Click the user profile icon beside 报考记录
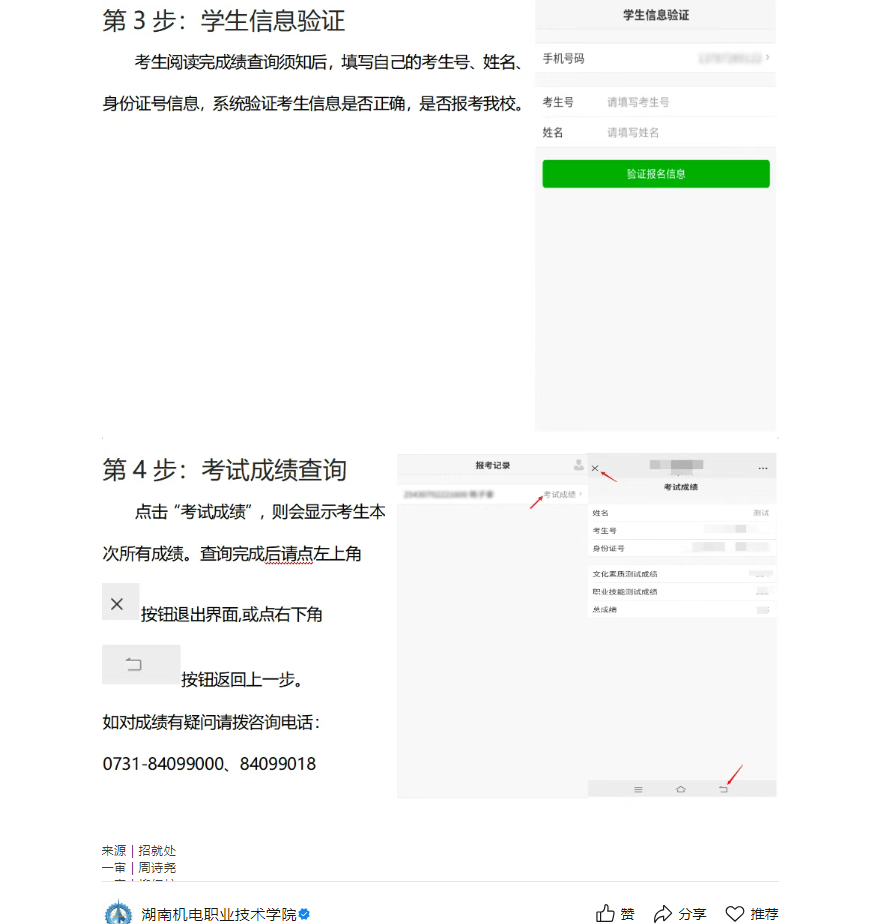 tap(578, 465)
